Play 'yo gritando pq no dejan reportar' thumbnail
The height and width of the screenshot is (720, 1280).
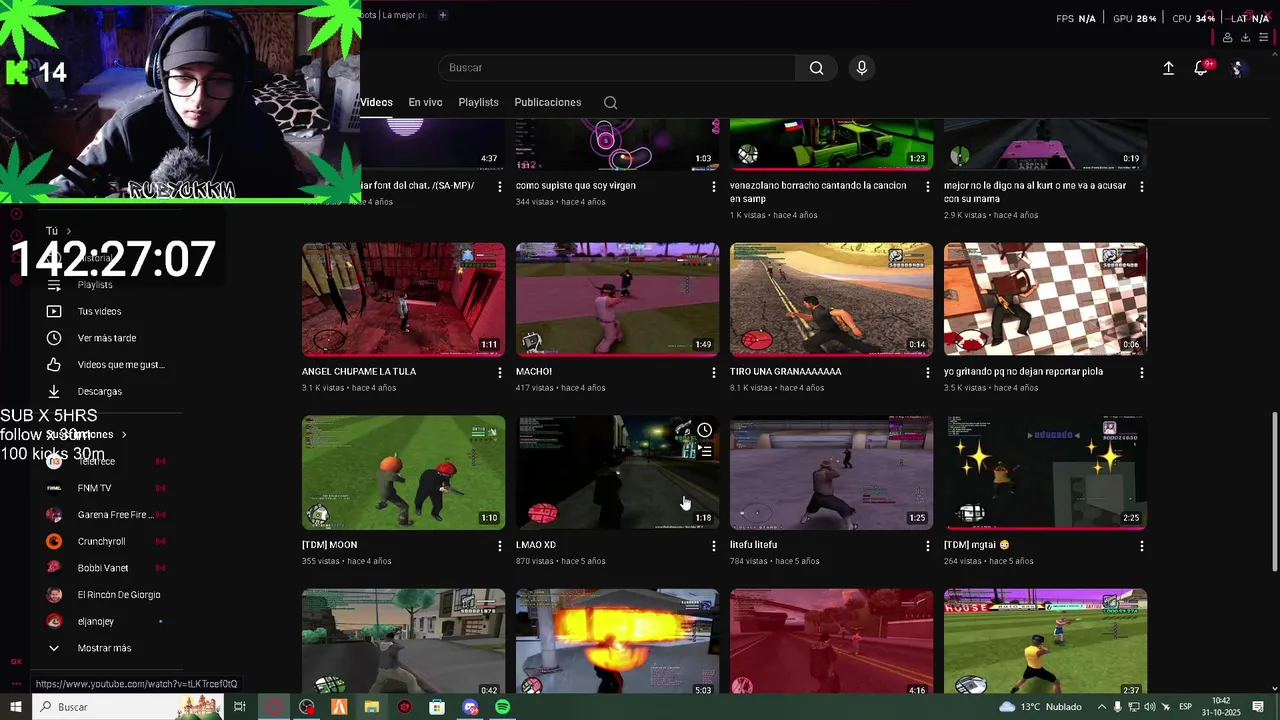pos(1045,299)
